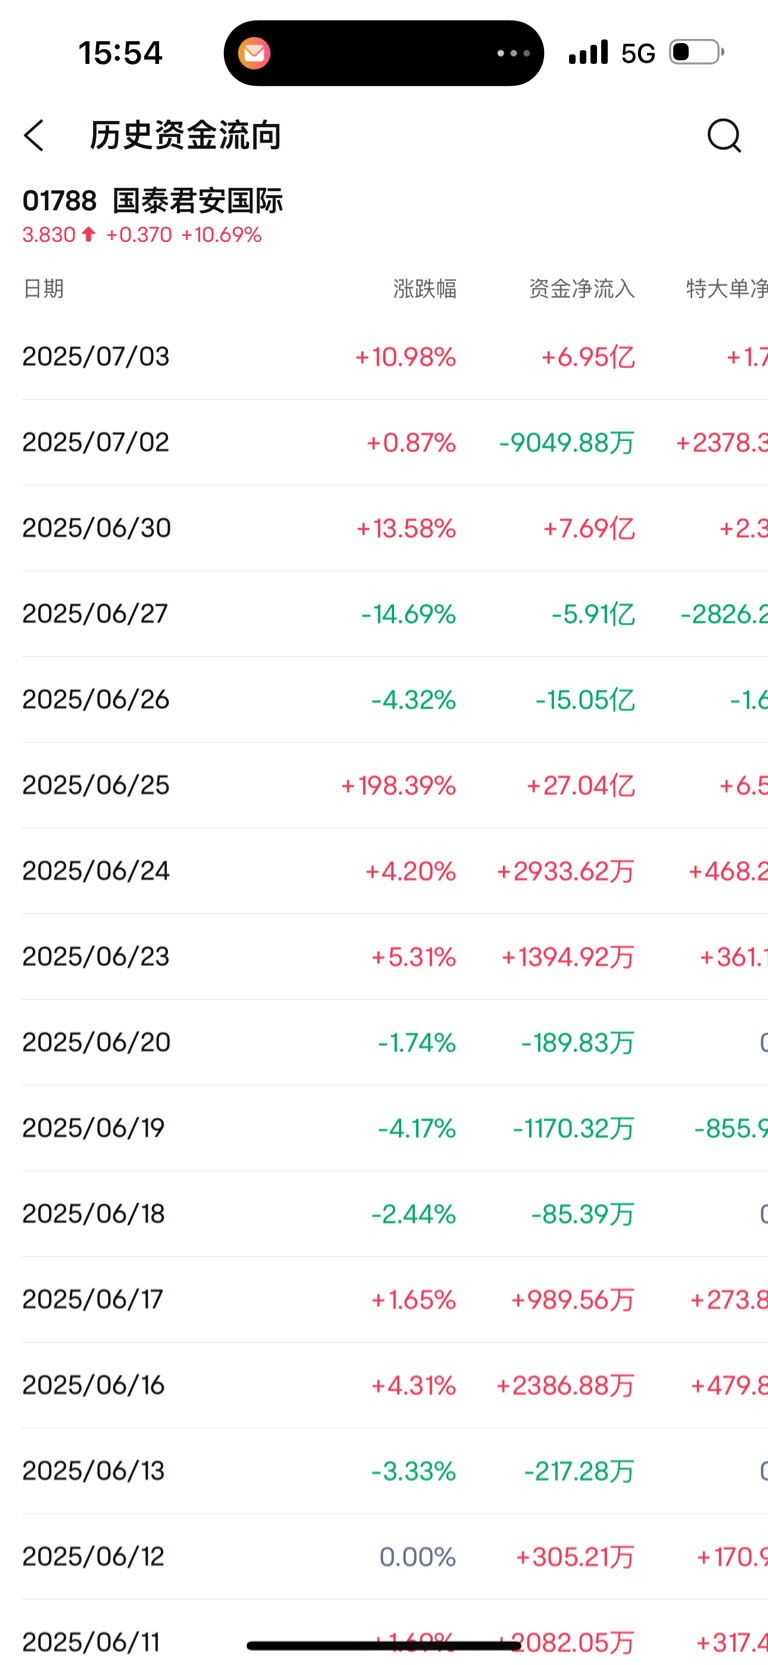Sort by 涨跌幅 column header
The image size is (768, 1665).
pos(425,289)
